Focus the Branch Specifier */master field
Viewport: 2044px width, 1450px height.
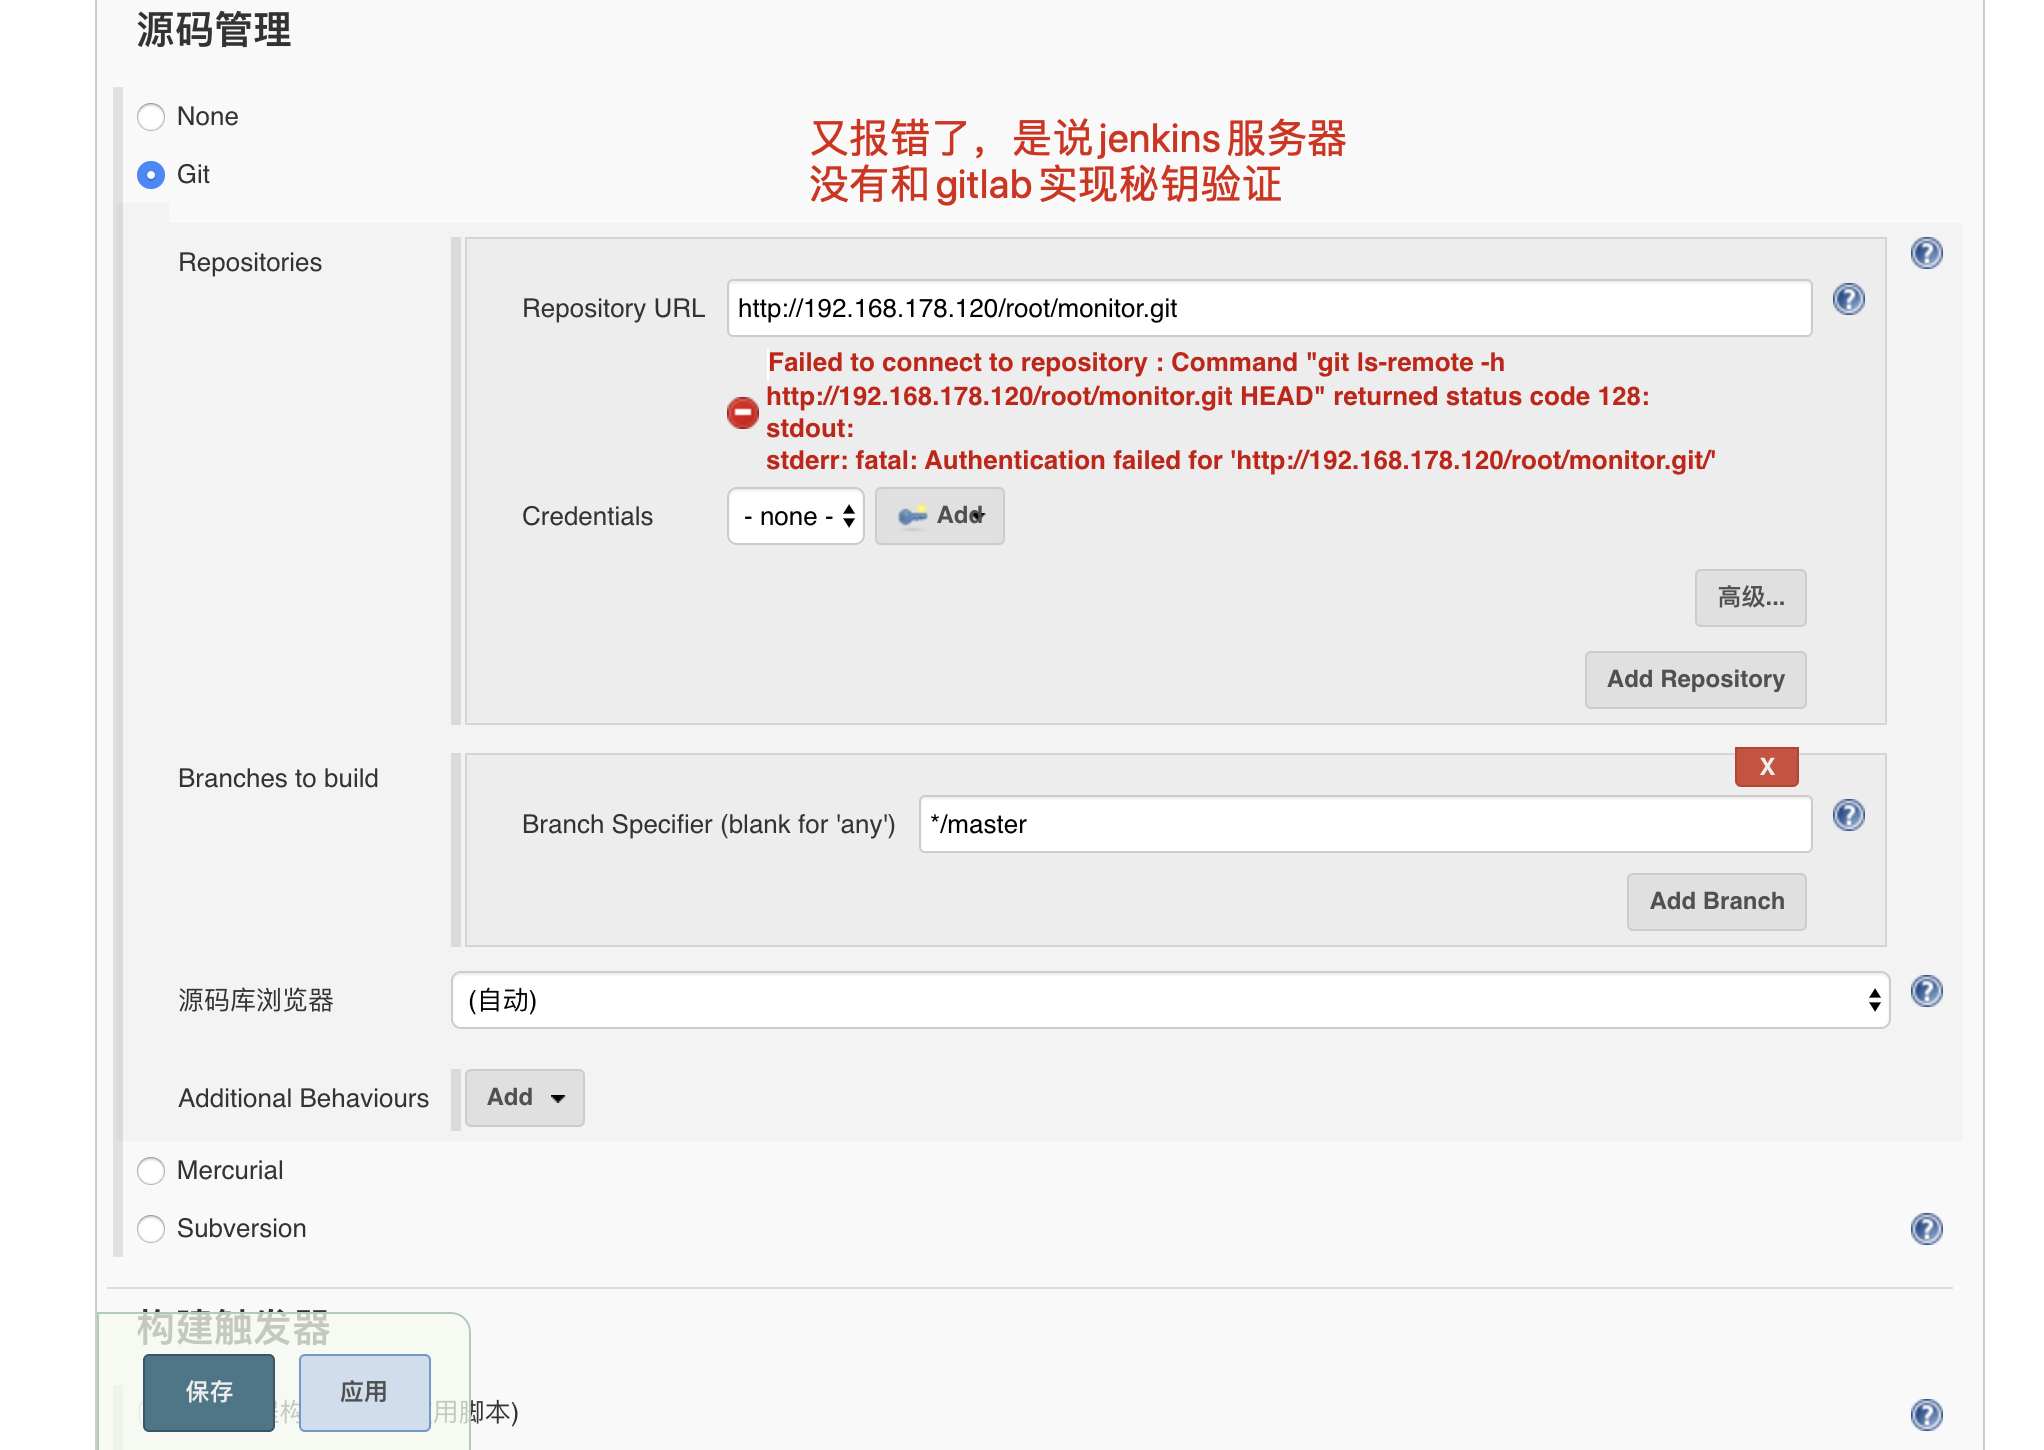[x=1365, y=824]
